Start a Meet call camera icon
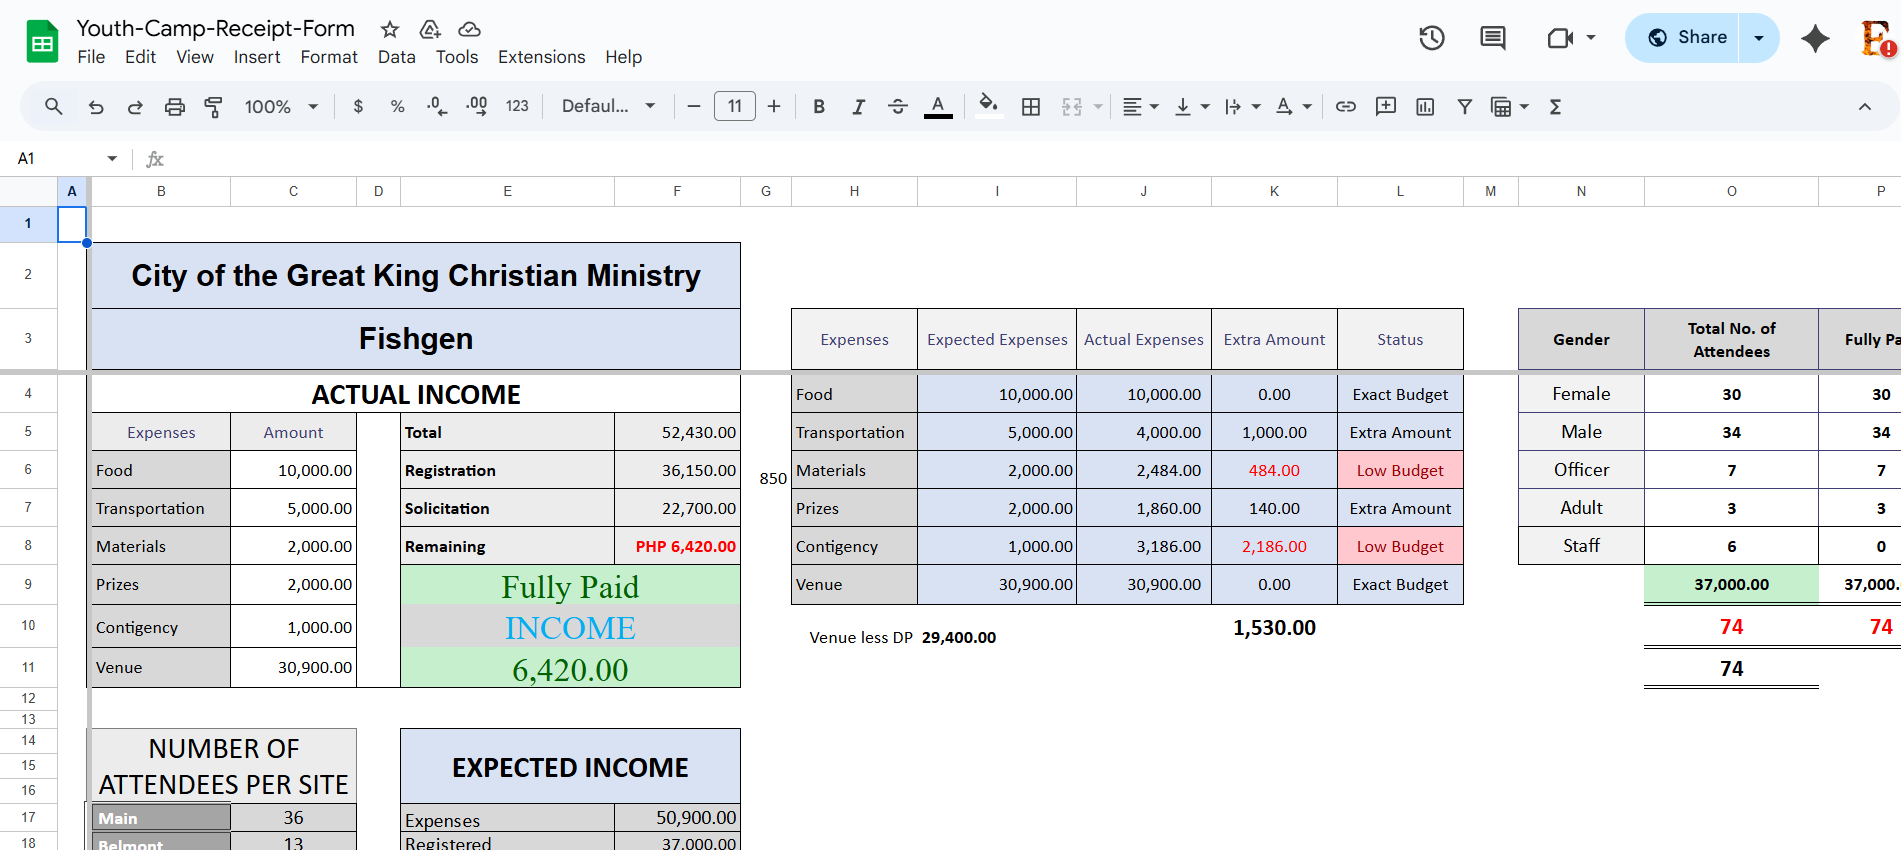The width and height of the screenshot is (1901, 850). (1560, 38)
